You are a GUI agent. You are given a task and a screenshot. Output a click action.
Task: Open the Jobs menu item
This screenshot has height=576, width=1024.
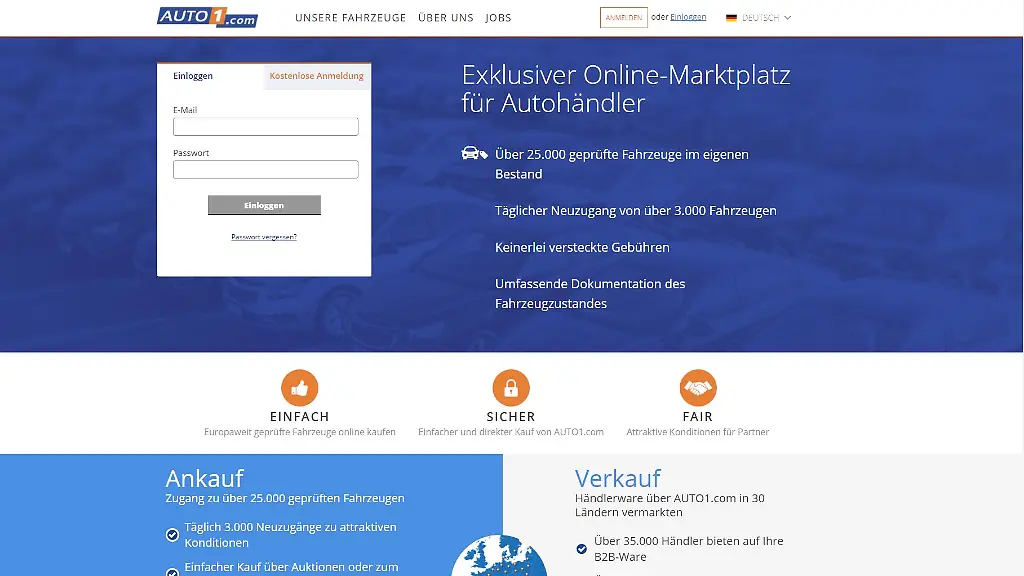click(x=498, y=18)
